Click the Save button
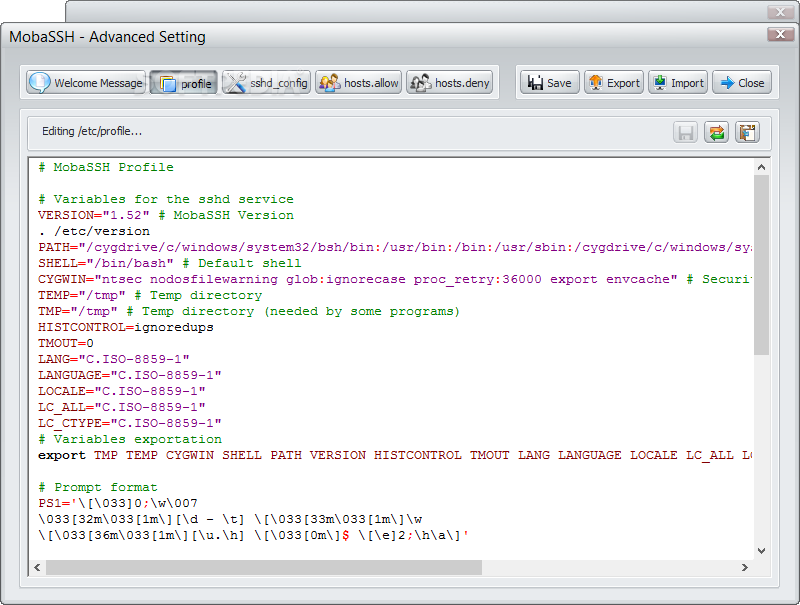The height and width of the screenshot is (605, 800). [x=549, y=83]
